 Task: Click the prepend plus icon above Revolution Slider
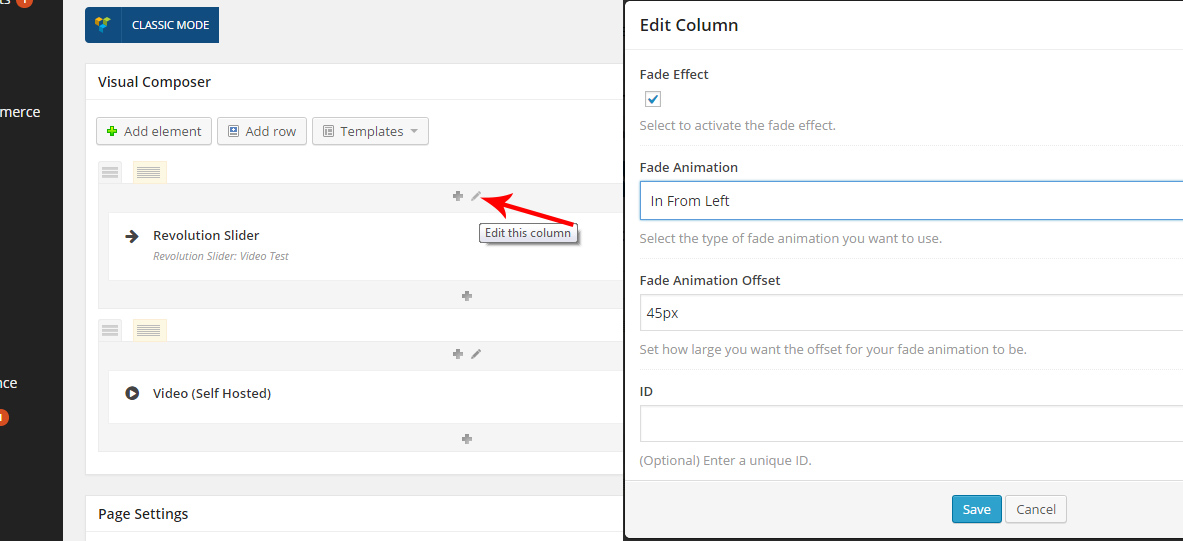coord(458,196)
